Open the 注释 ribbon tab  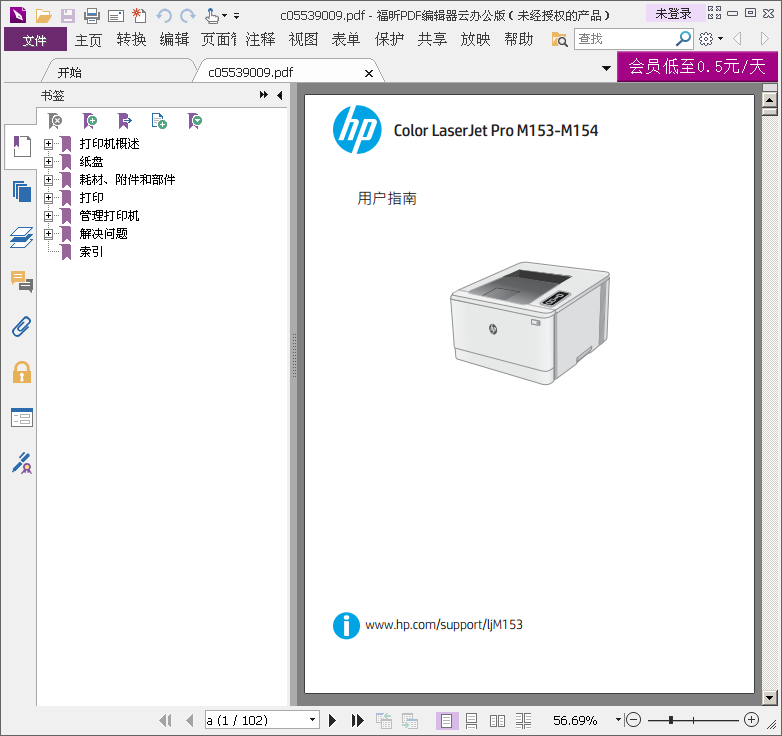point(260,39)
